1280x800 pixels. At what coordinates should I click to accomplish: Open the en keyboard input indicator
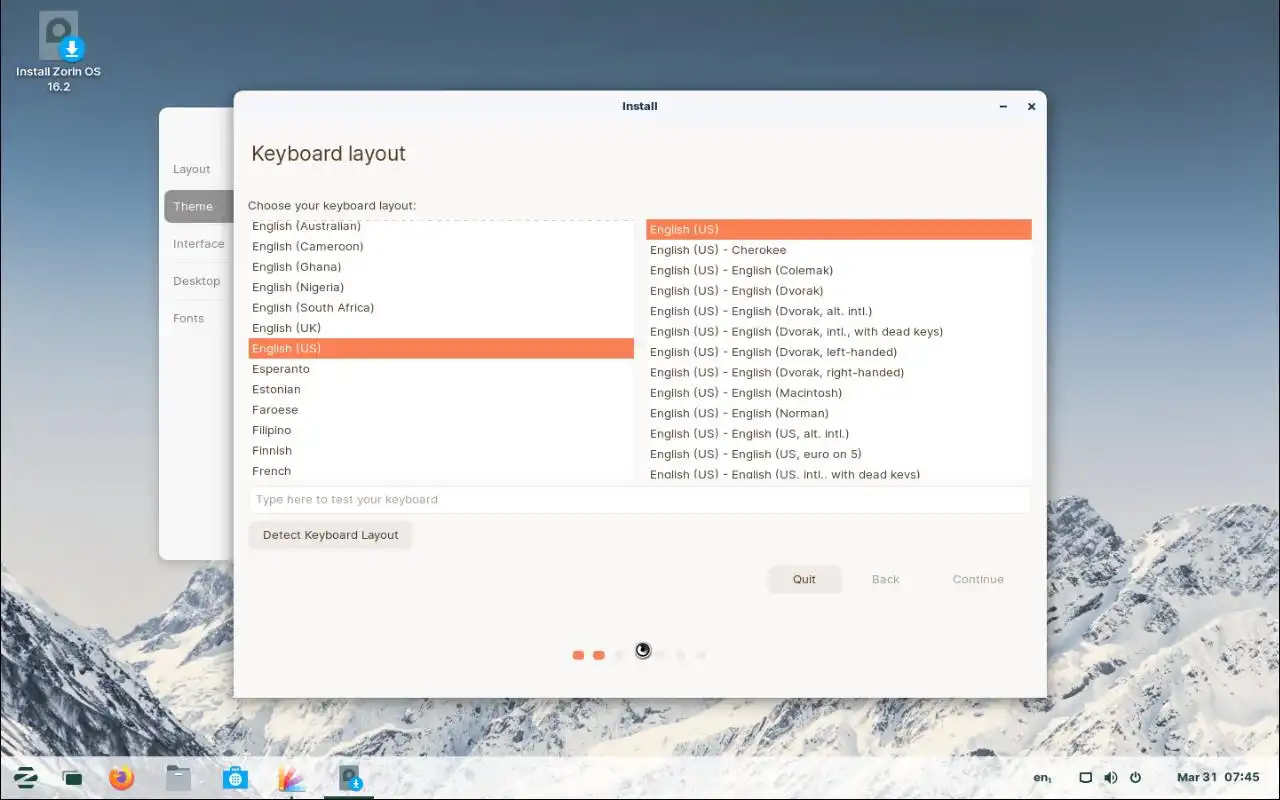[x=1042, y=778]
